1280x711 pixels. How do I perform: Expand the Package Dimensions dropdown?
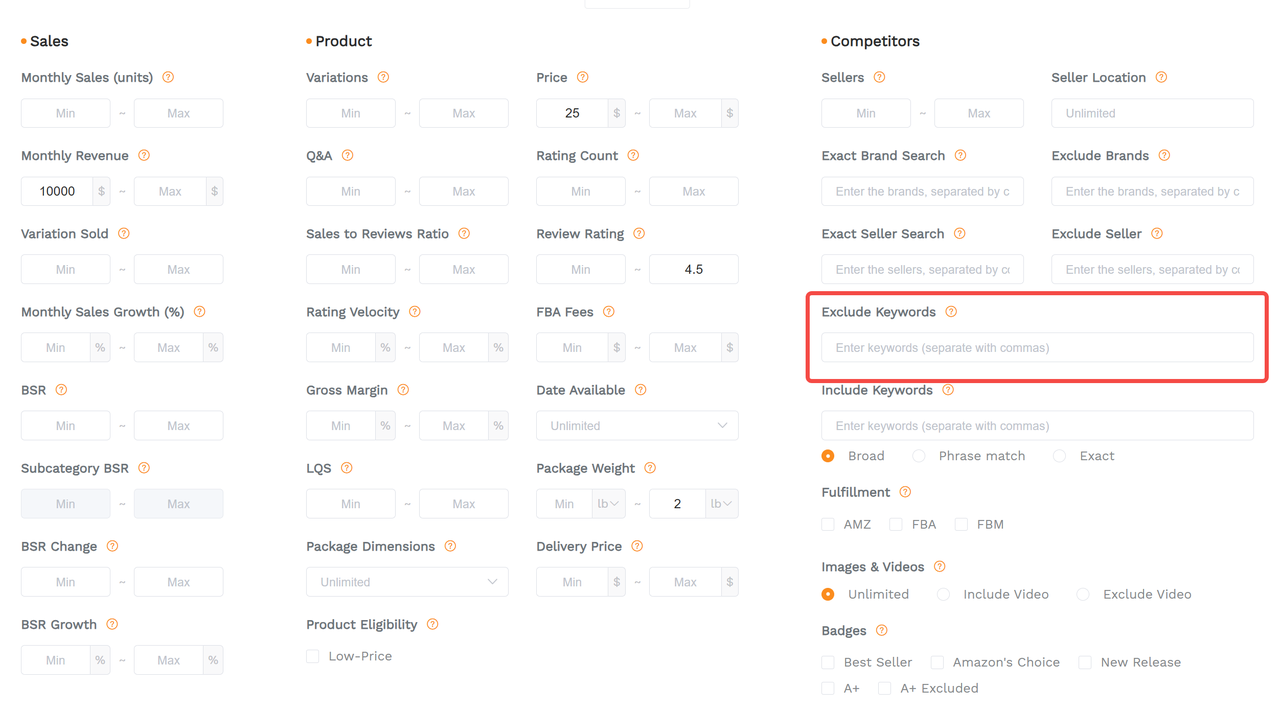point(407,581)
